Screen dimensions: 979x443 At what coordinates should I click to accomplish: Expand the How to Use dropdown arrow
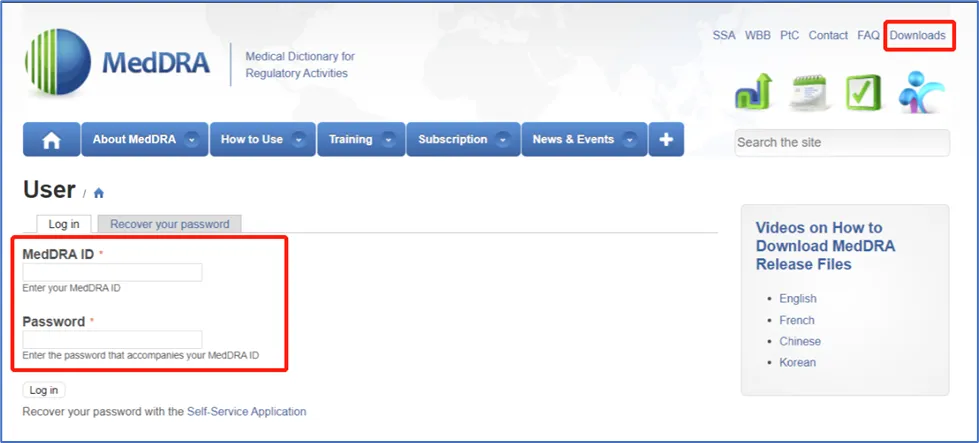(x=298, y=140)
